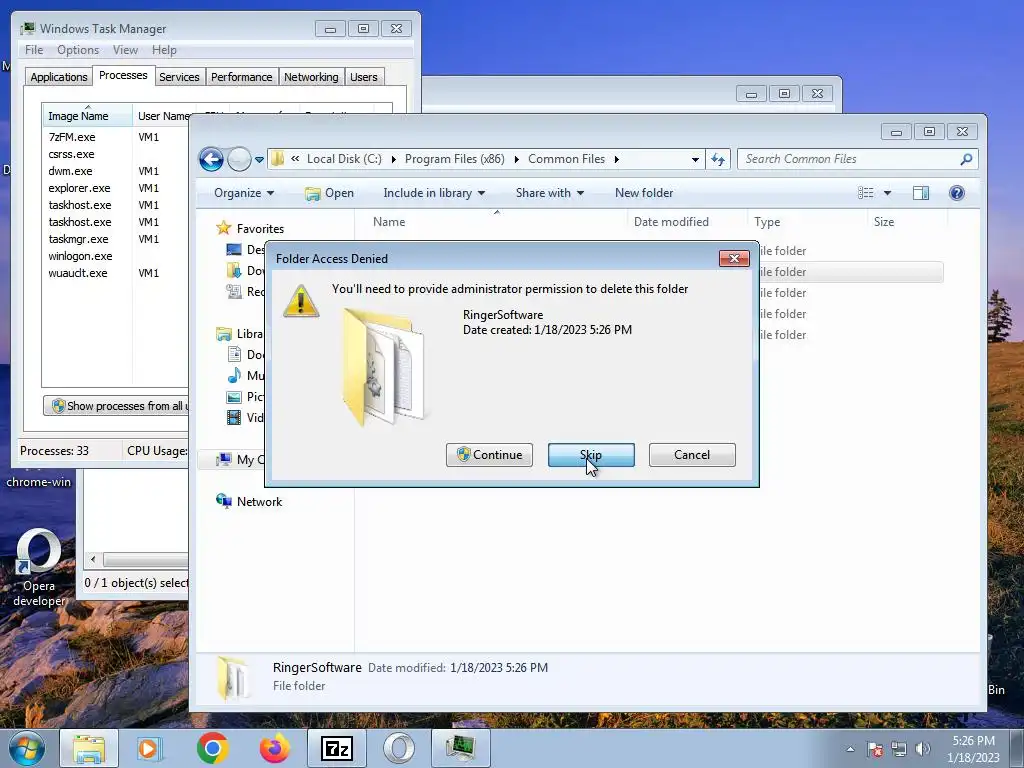This screenshot has height=768, width=1024.
Task: Sort processes by Image Name column
Action: (x=88, y=116)
